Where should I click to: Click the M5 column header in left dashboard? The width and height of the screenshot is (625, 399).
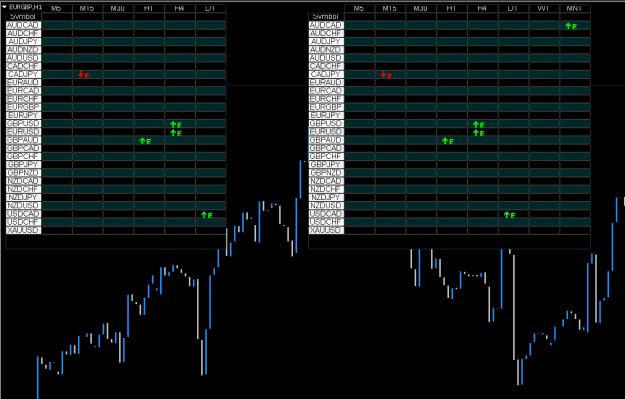[57, 8]
